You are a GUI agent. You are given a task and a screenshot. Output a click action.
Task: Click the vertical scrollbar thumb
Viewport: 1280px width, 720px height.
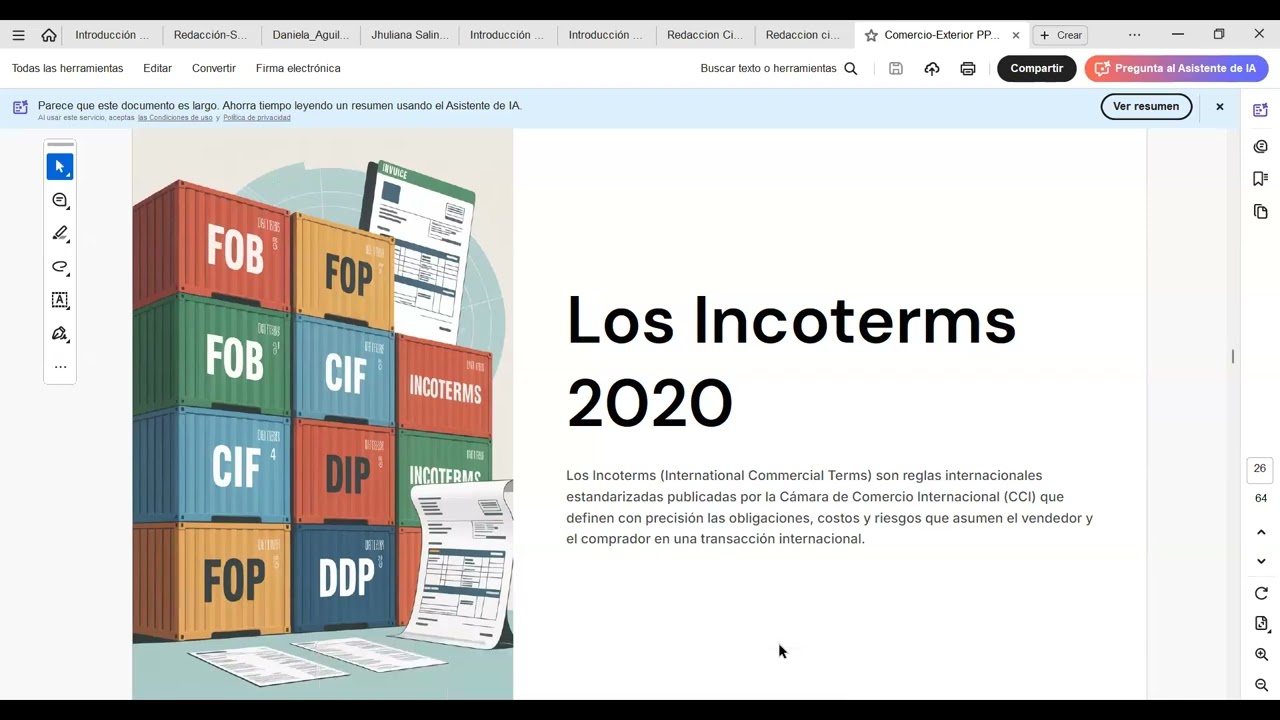click(x=1233, y=357)
